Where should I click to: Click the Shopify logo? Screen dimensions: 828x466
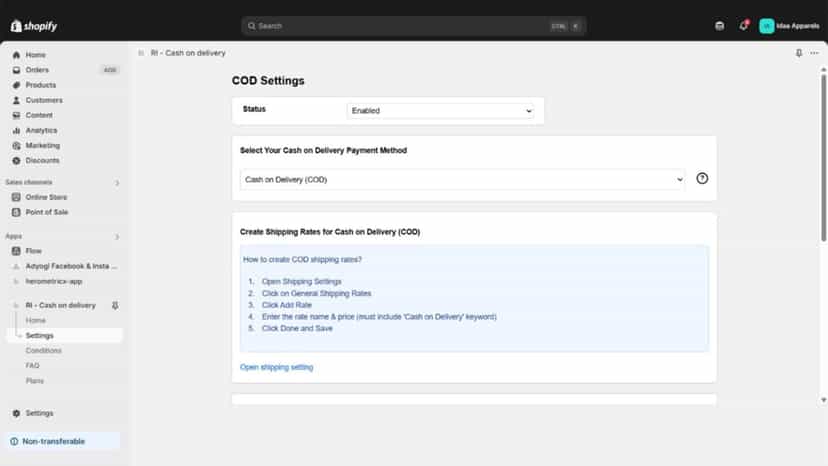(34, 26)
